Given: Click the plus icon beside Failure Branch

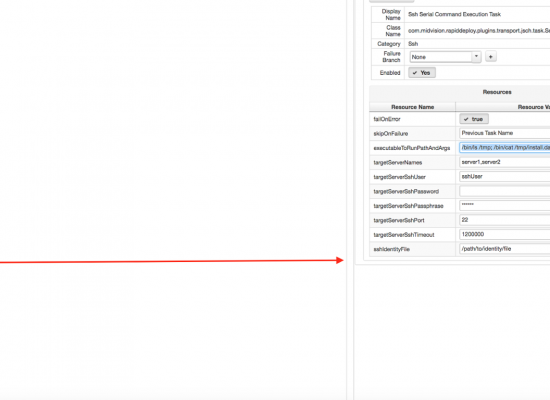Looking at the screenshot, I should click(490, 56).
